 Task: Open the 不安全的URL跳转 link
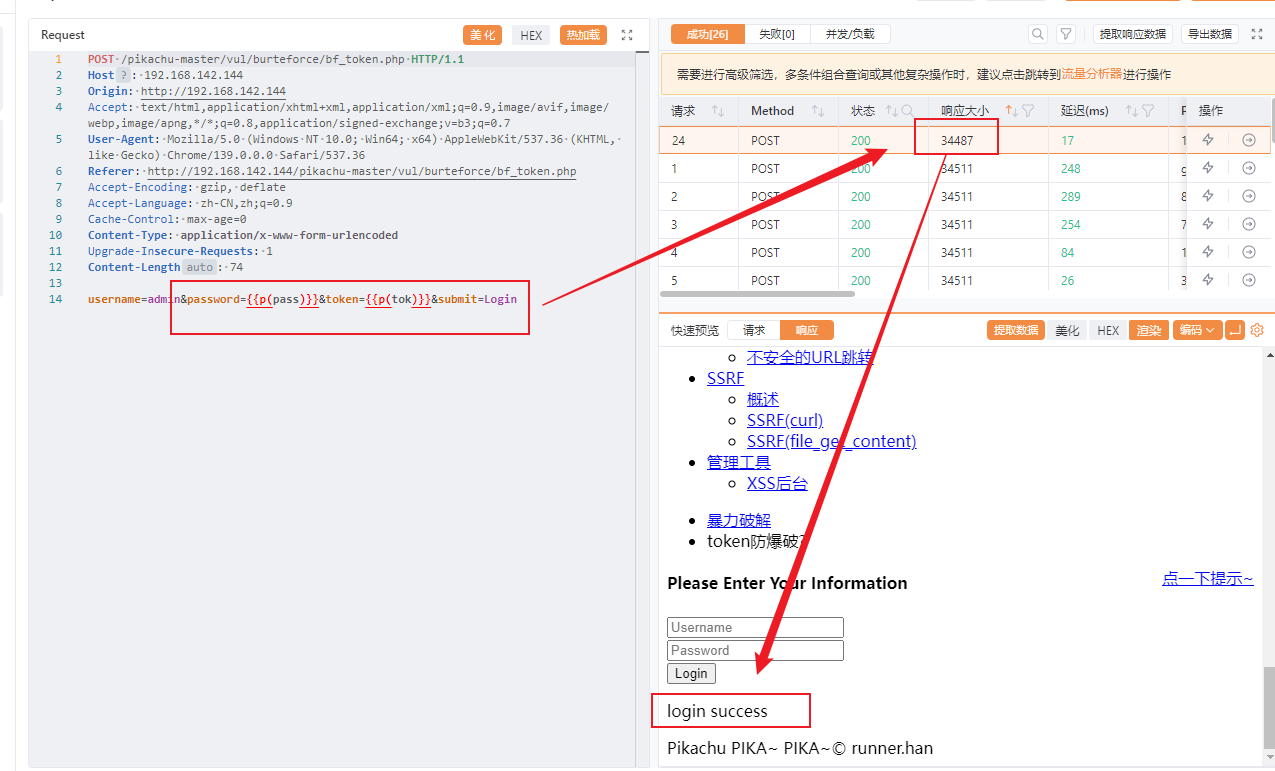pos(810,357)
